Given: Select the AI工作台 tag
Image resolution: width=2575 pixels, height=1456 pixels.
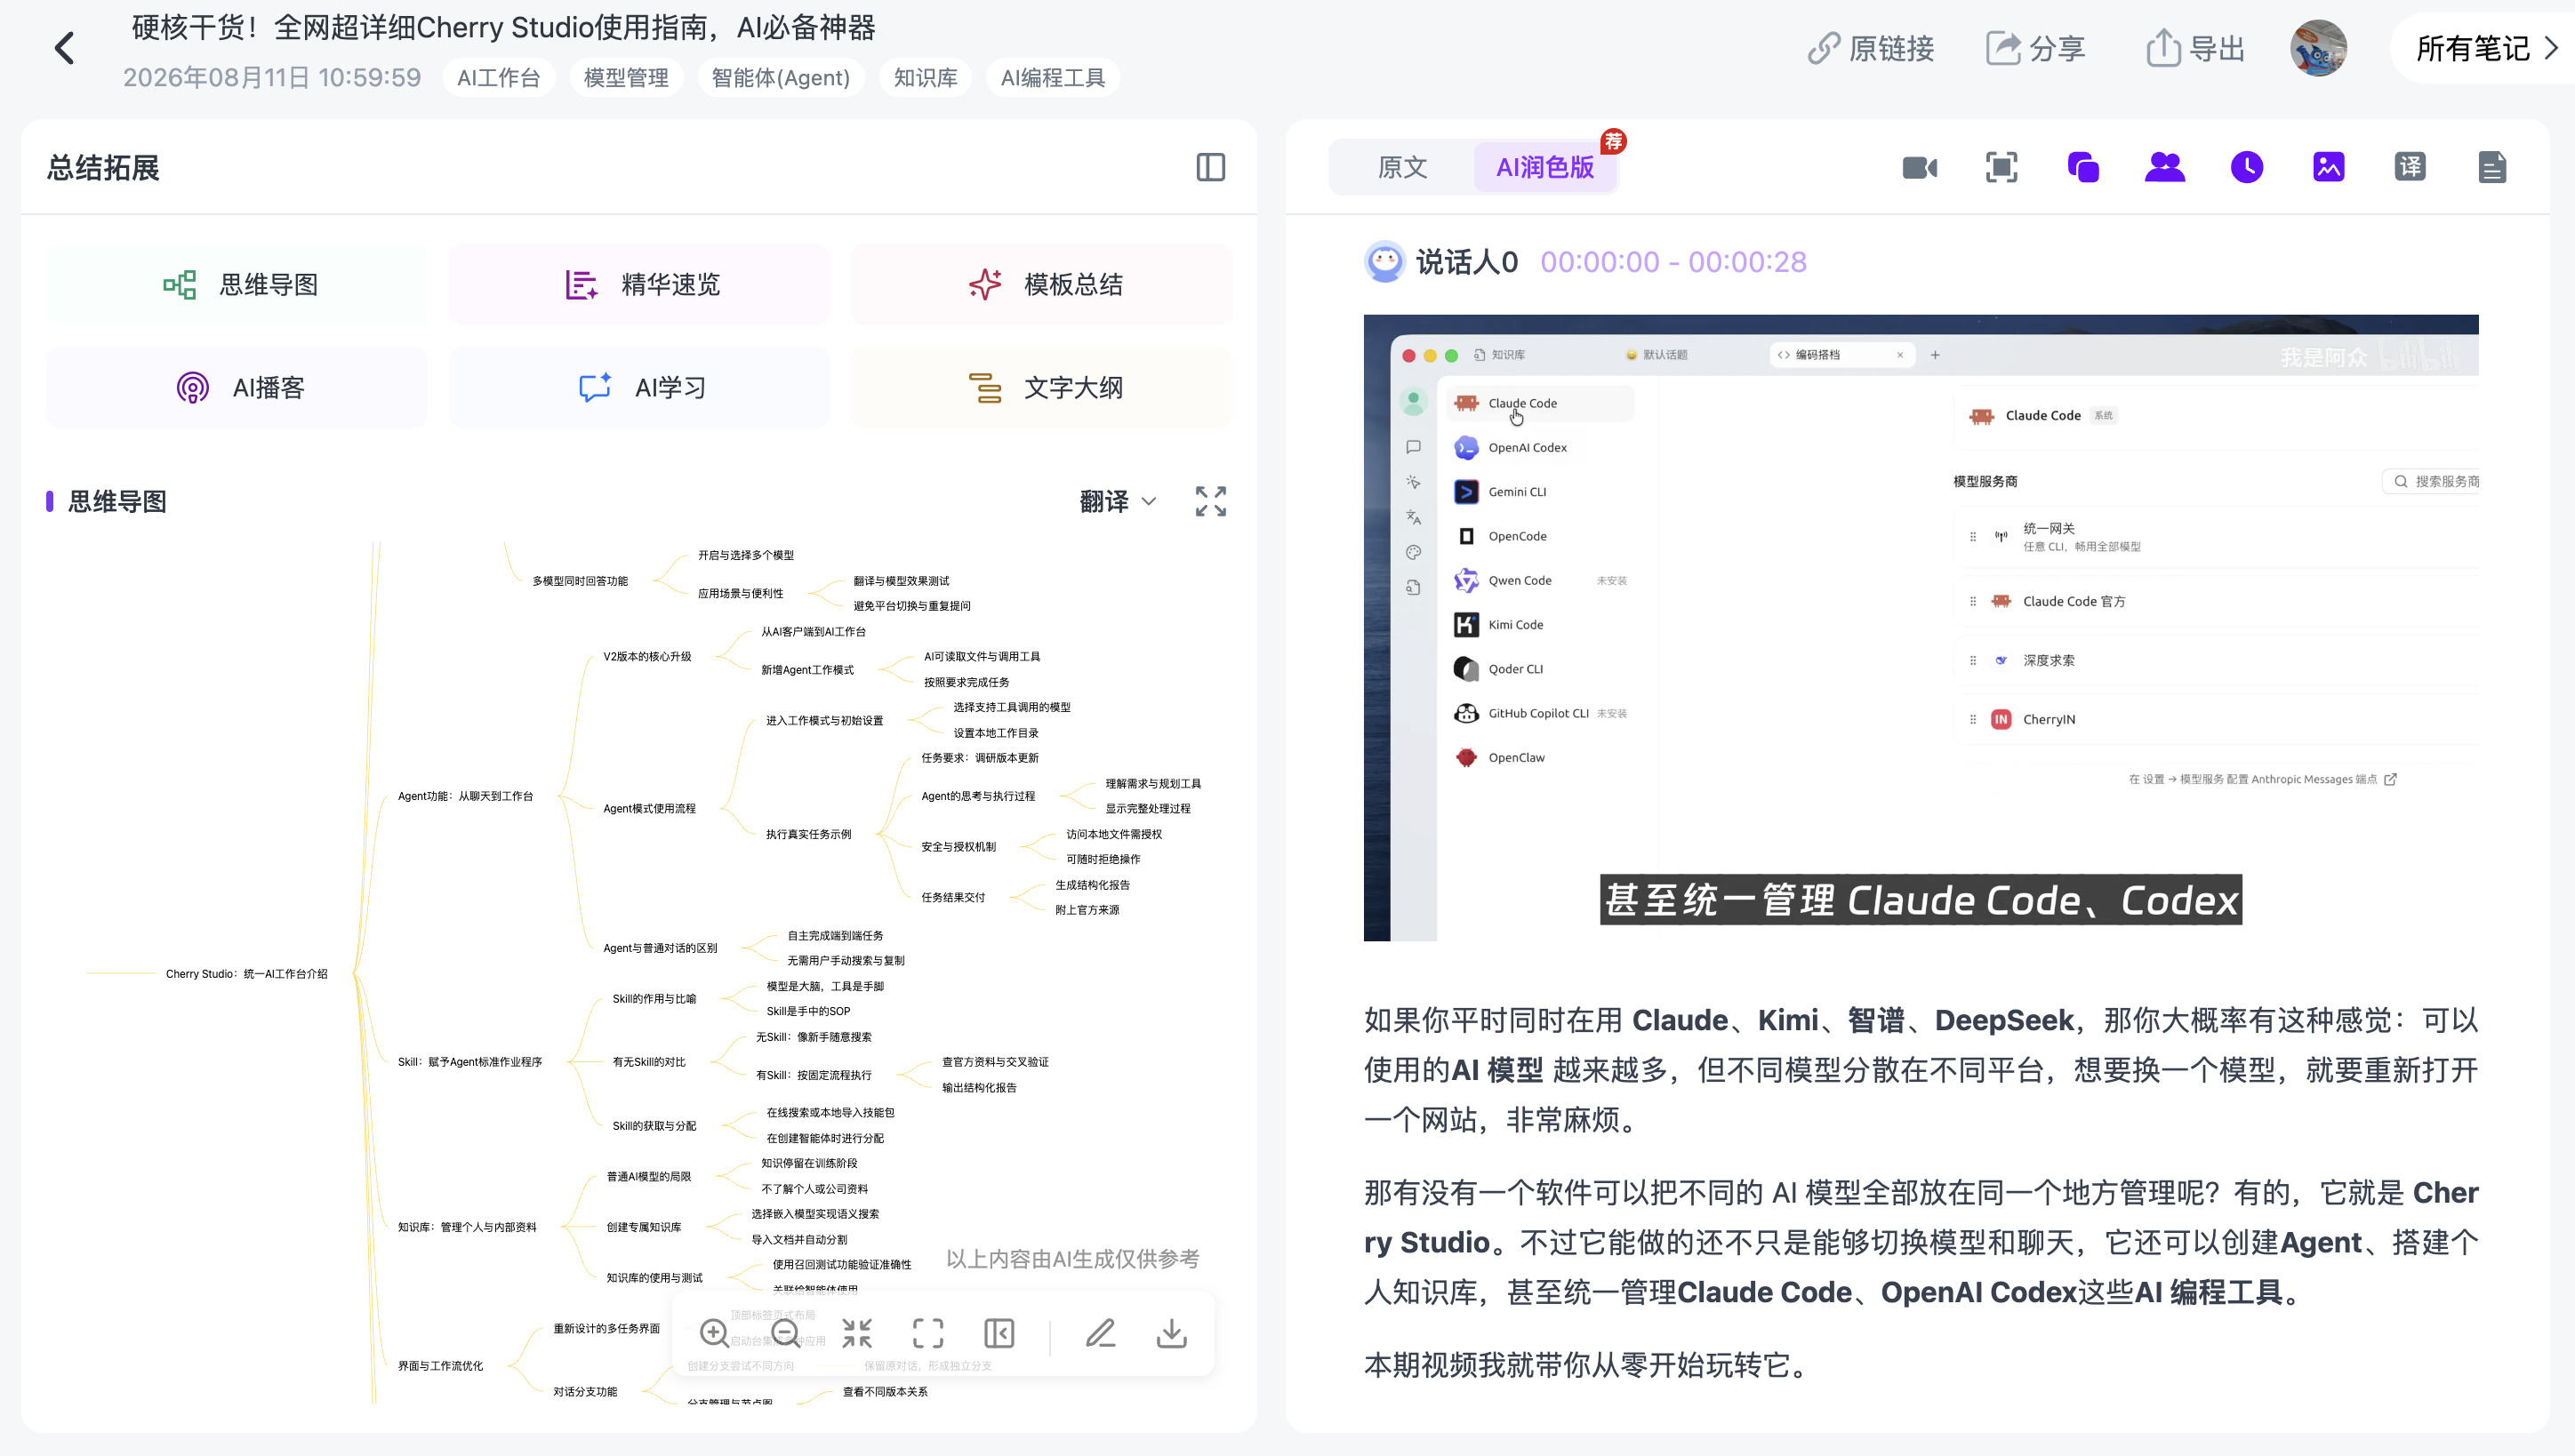Looking at the screenshot, I should [498, 78].
